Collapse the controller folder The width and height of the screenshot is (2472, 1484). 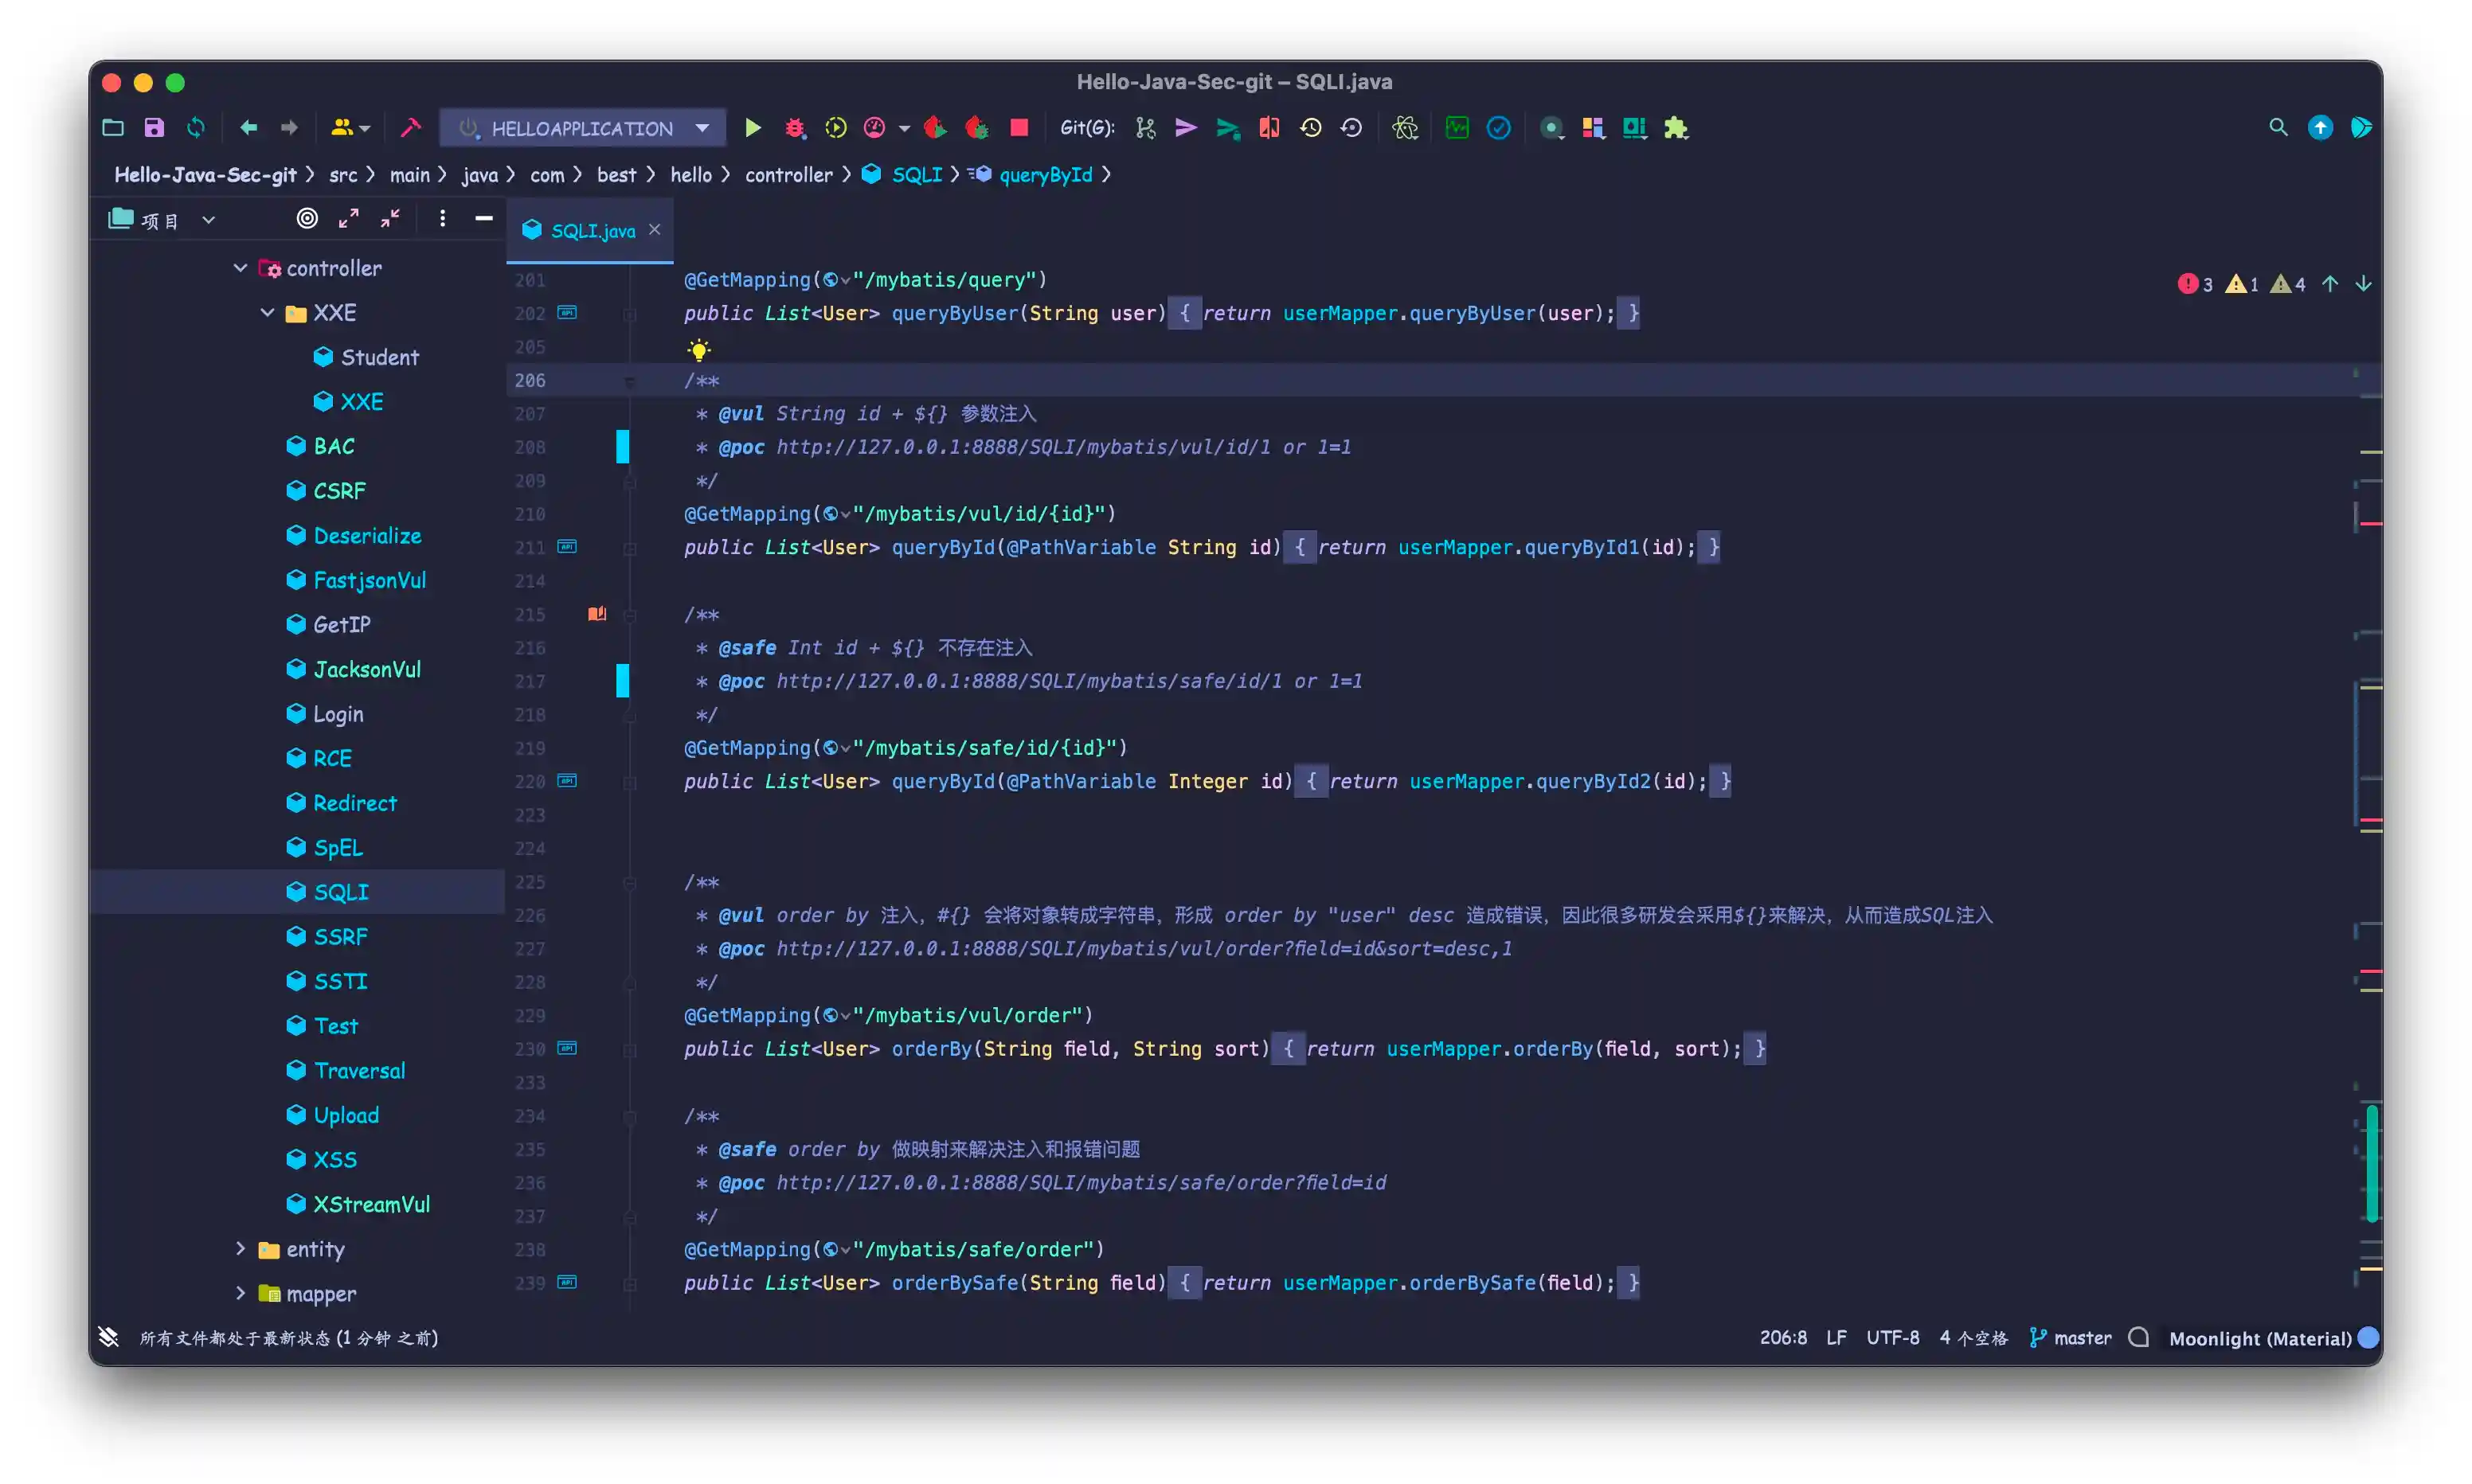coord(240,268)
